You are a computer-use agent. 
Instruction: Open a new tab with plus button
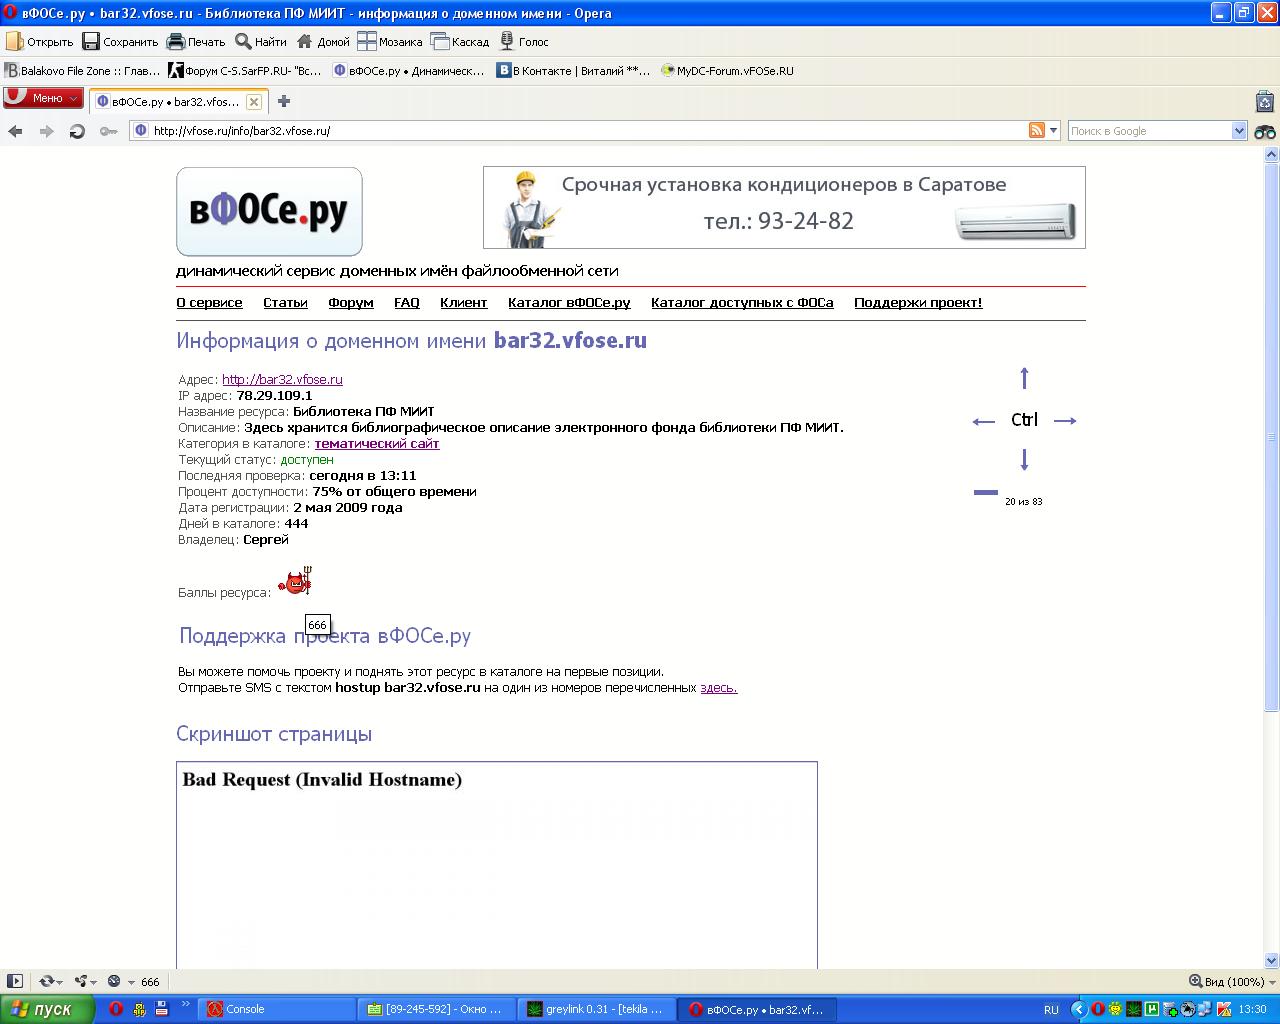284,101
